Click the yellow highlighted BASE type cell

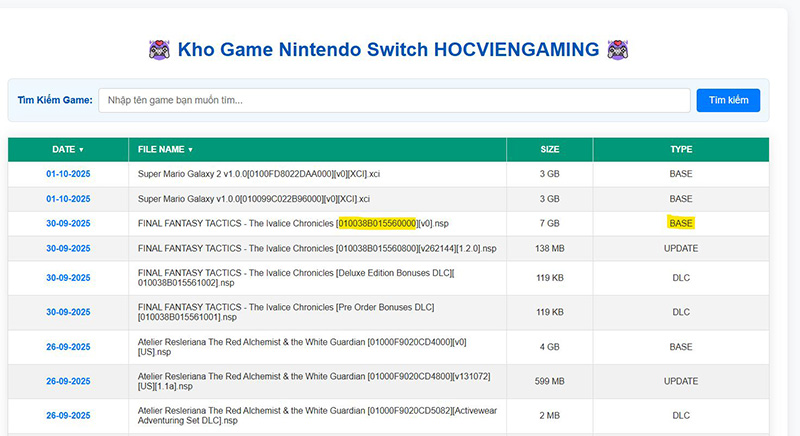coord(681,223)
